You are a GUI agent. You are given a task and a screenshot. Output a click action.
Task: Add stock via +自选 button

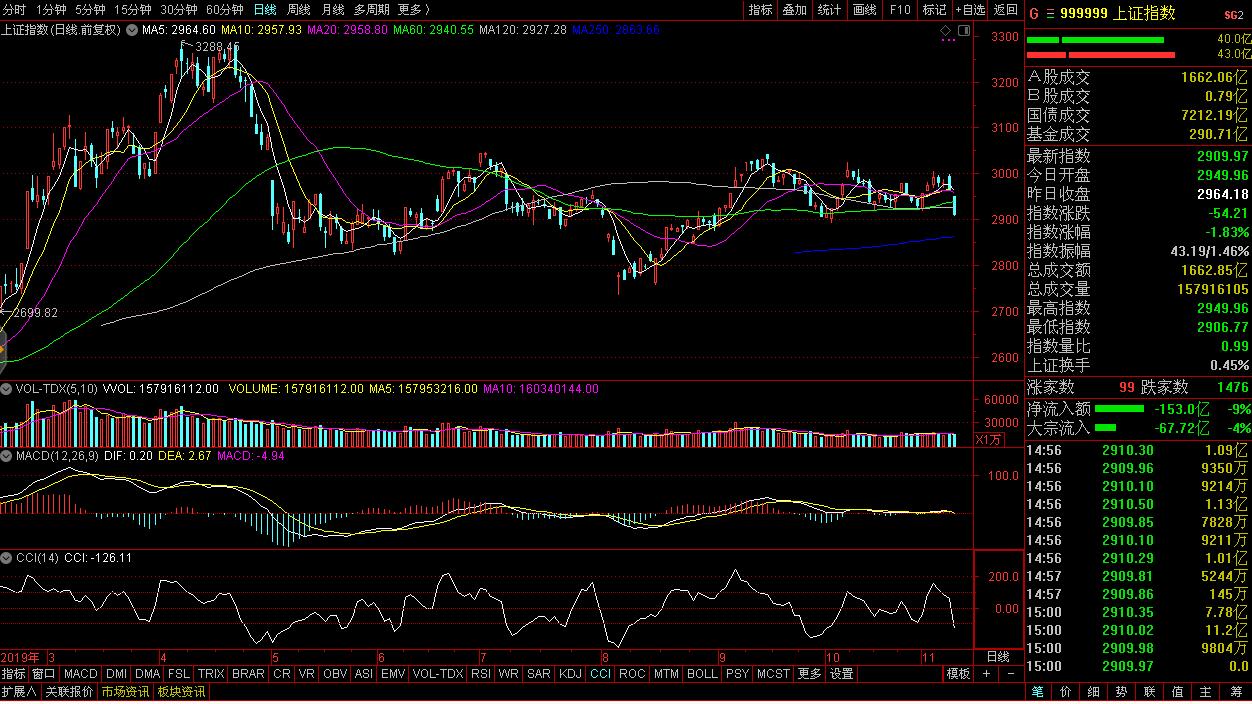(970, 9)
